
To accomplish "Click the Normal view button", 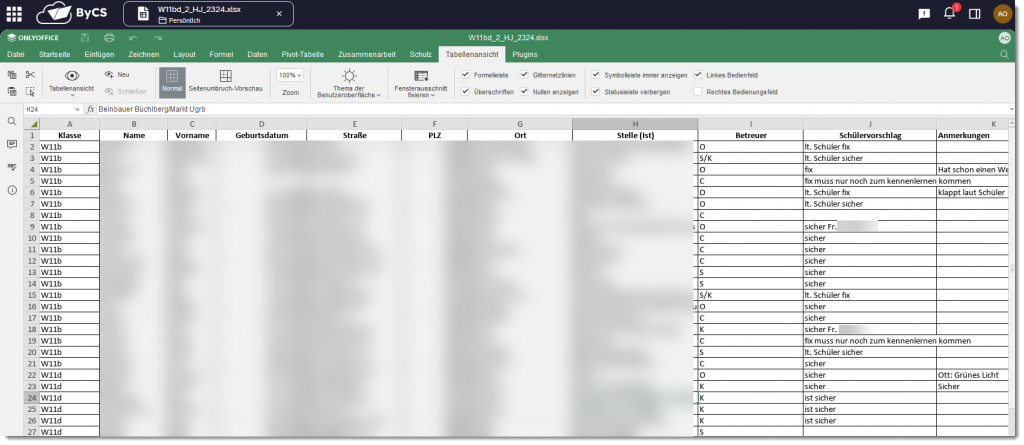I will (172, 81).
